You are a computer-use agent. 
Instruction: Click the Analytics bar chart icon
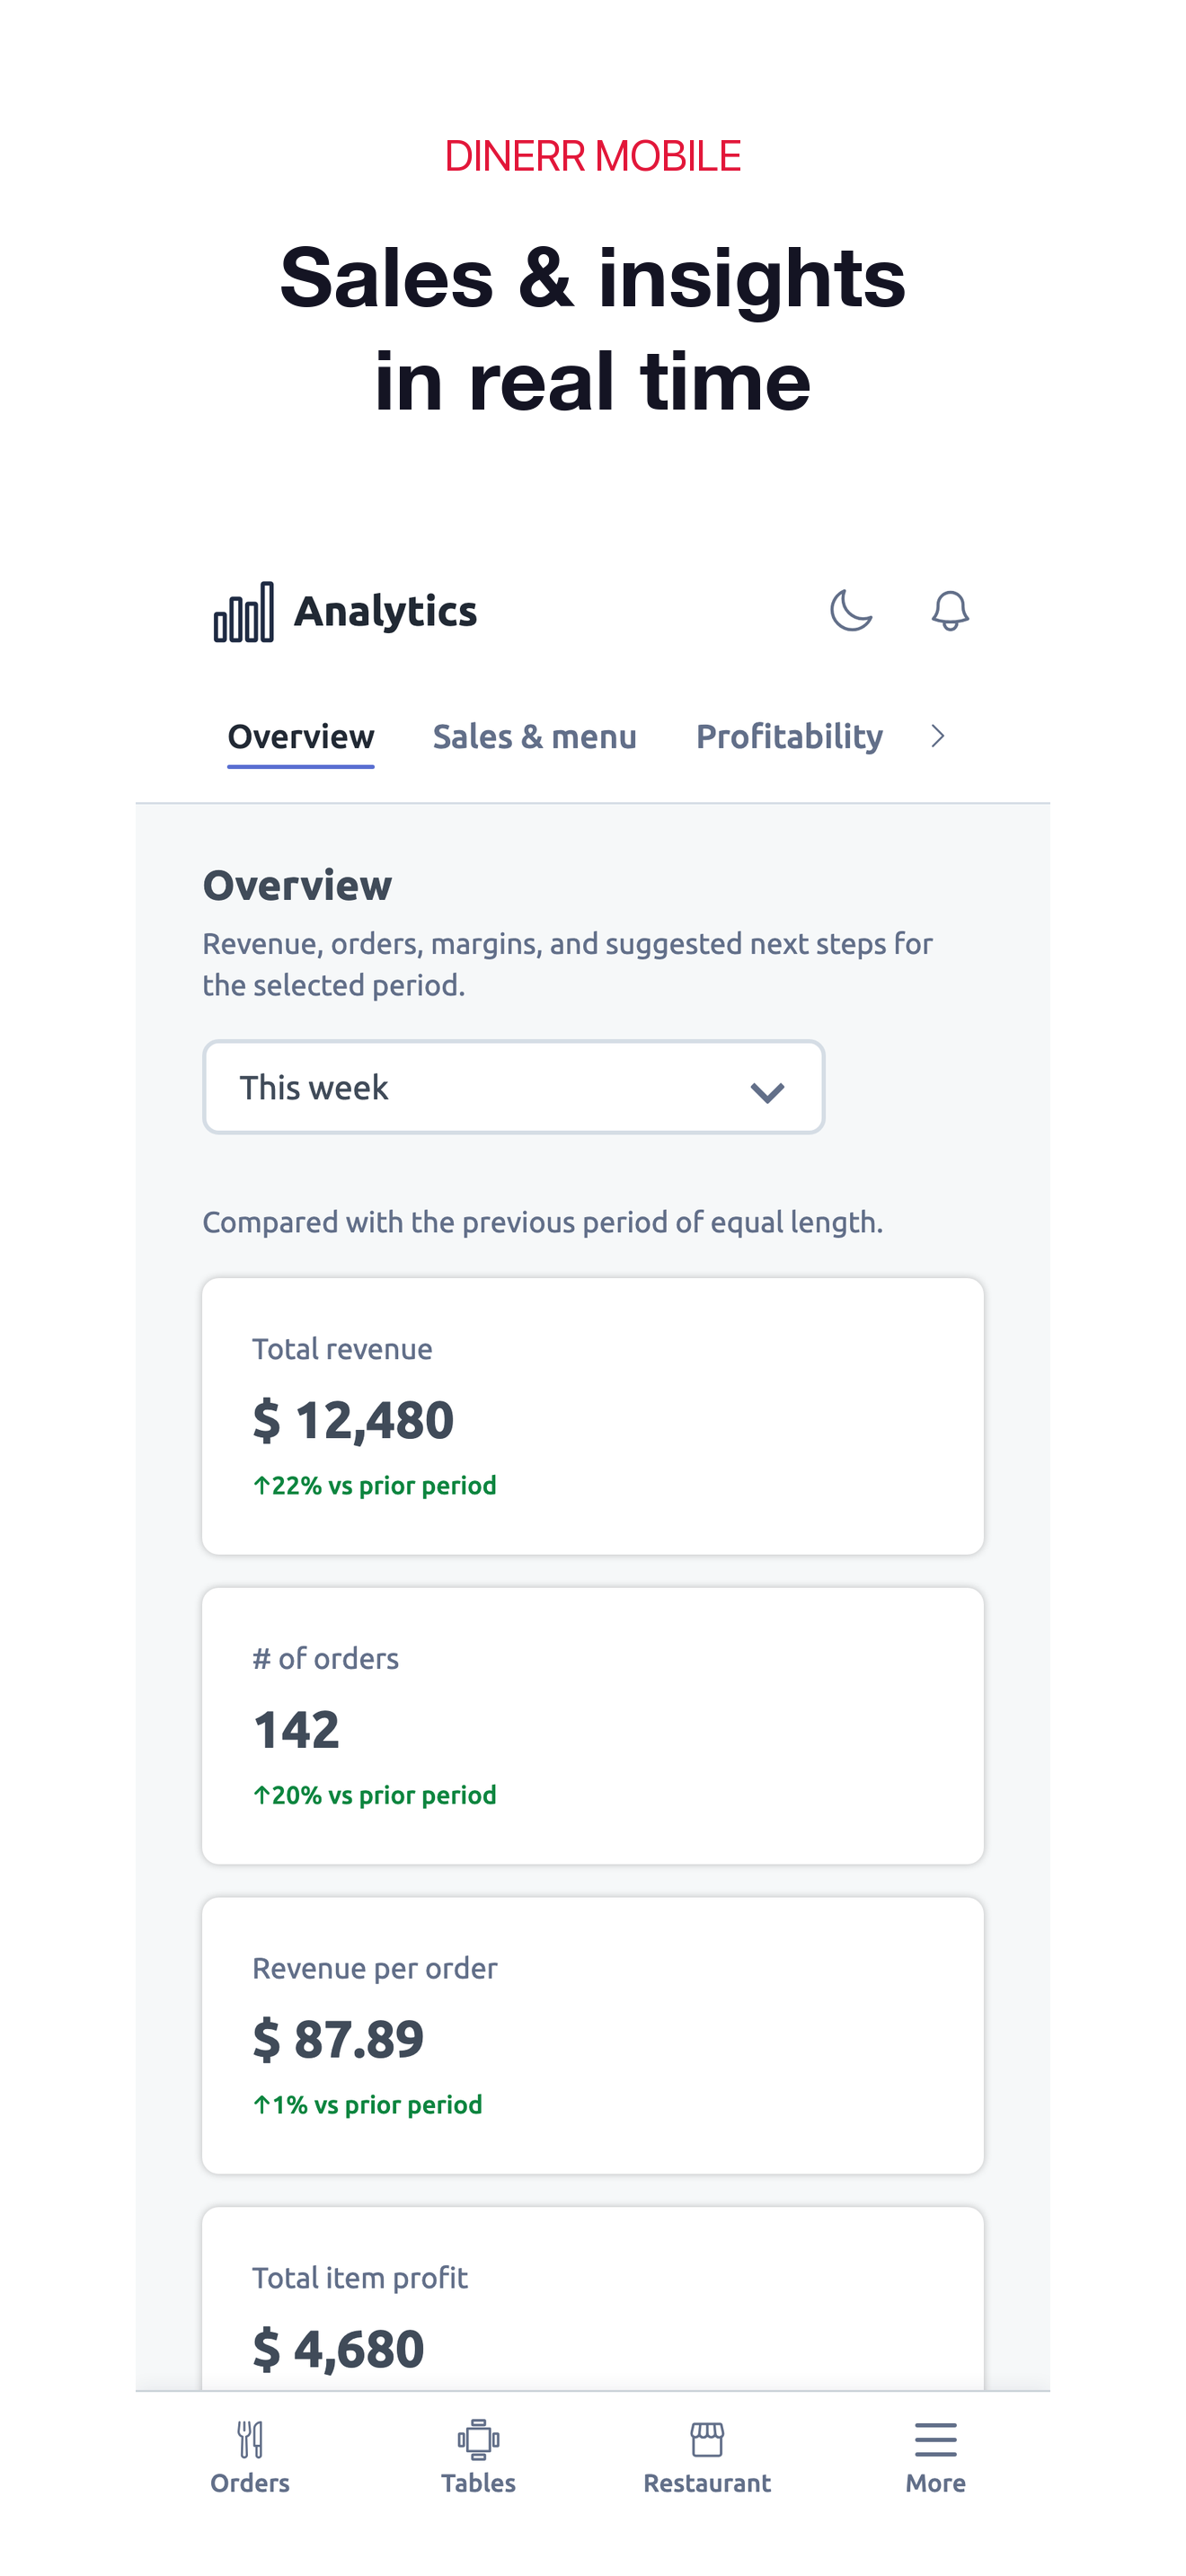coord(244,612)
